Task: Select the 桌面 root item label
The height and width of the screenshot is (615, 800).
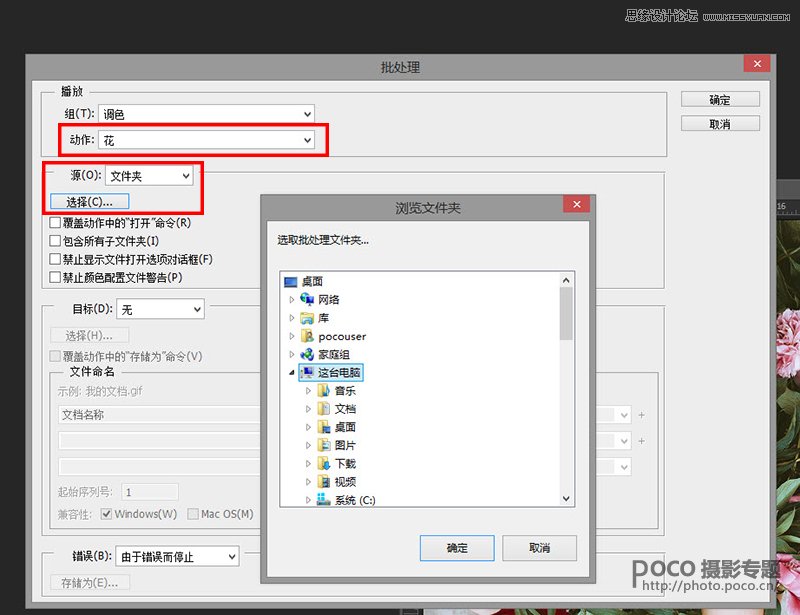Action: click(x=312, y=282)
